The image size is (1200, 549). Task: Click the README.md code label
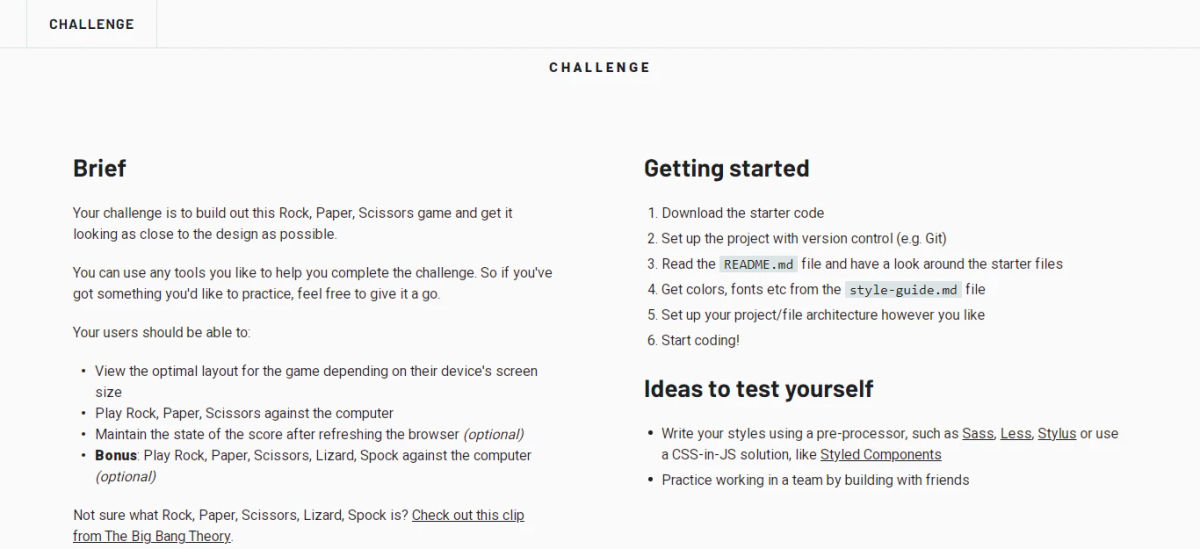(x=758, y=264)
